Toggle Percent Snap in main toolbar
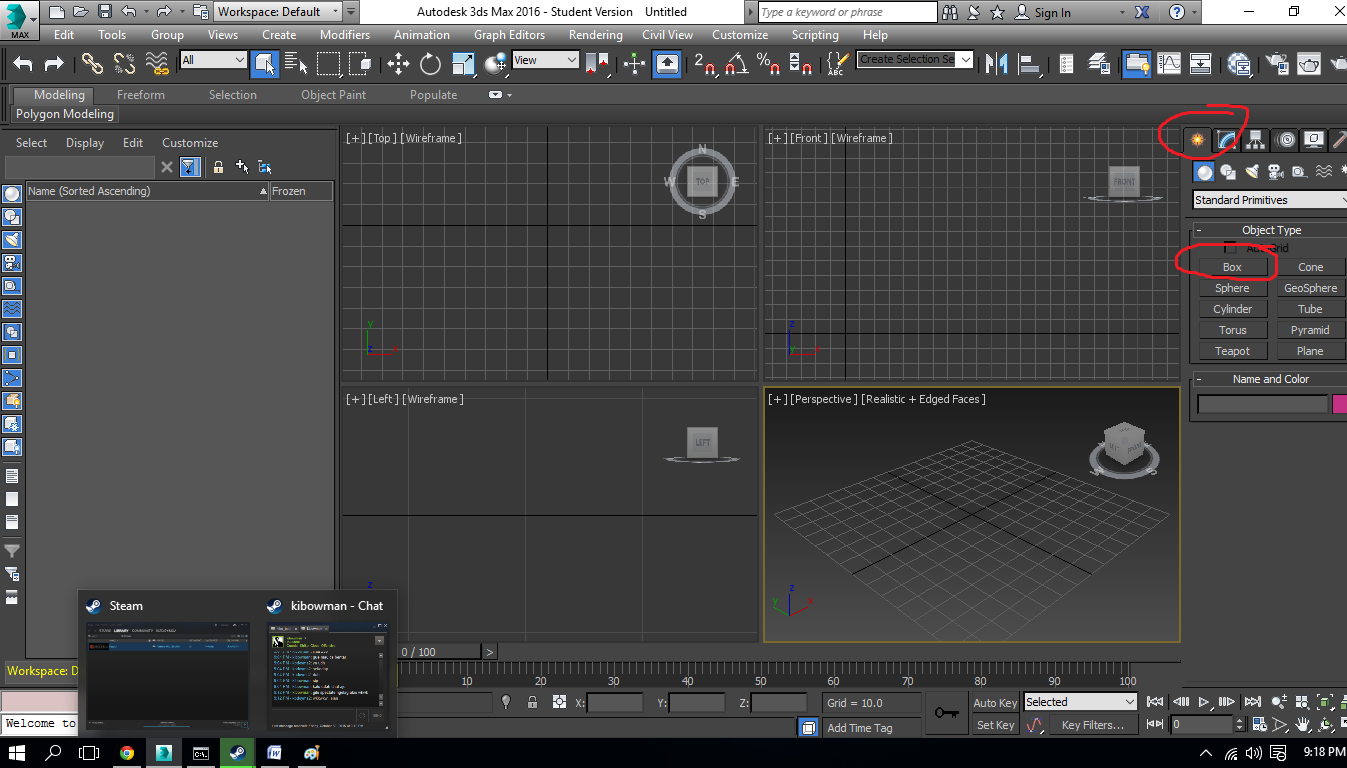The width and height of the screenshot is (1347, 768). point(768,63)
